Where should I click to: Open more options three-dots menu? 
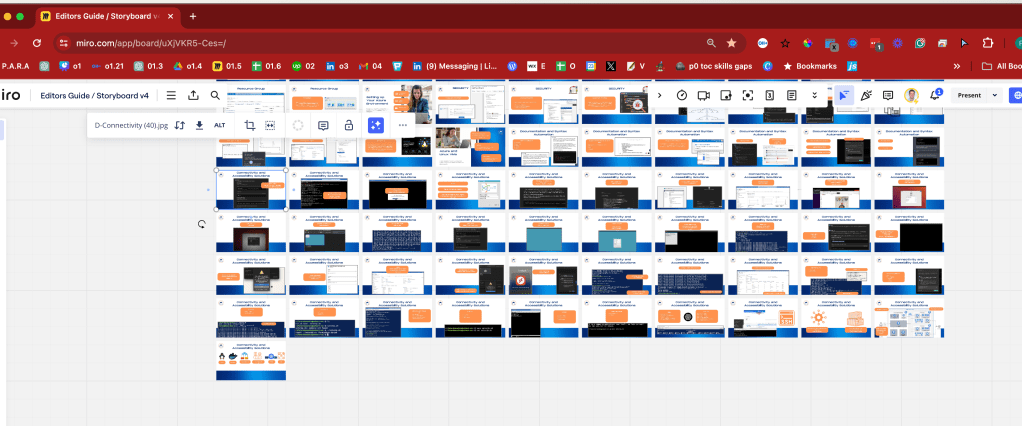pyautogui.click(x=402, y=125)
